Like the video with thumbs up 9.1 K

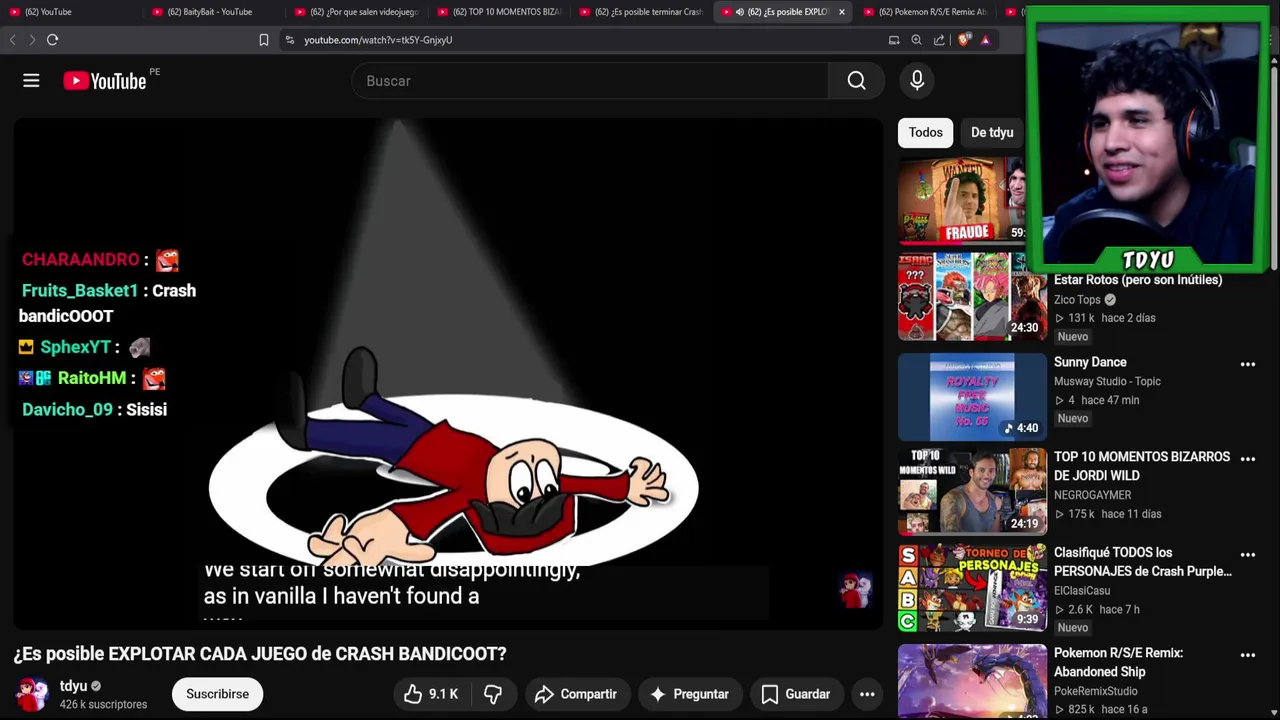tap(431, 694)
